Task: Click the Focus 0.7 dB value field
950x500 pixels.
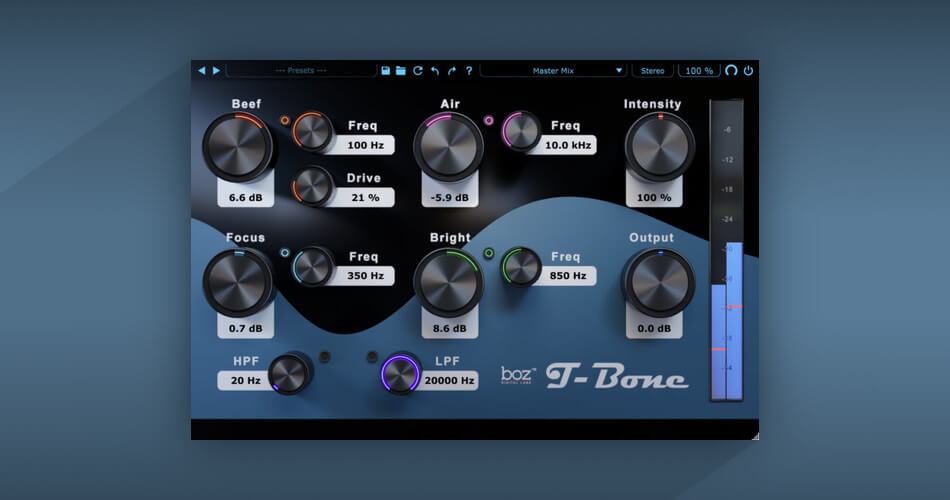Action: pyautogui.click(x=245, y=328)
